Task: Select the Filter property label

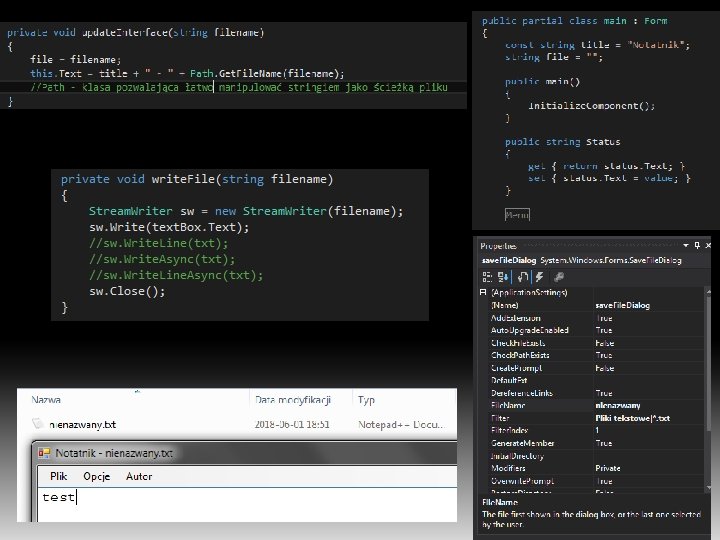Action: [500, 418]
